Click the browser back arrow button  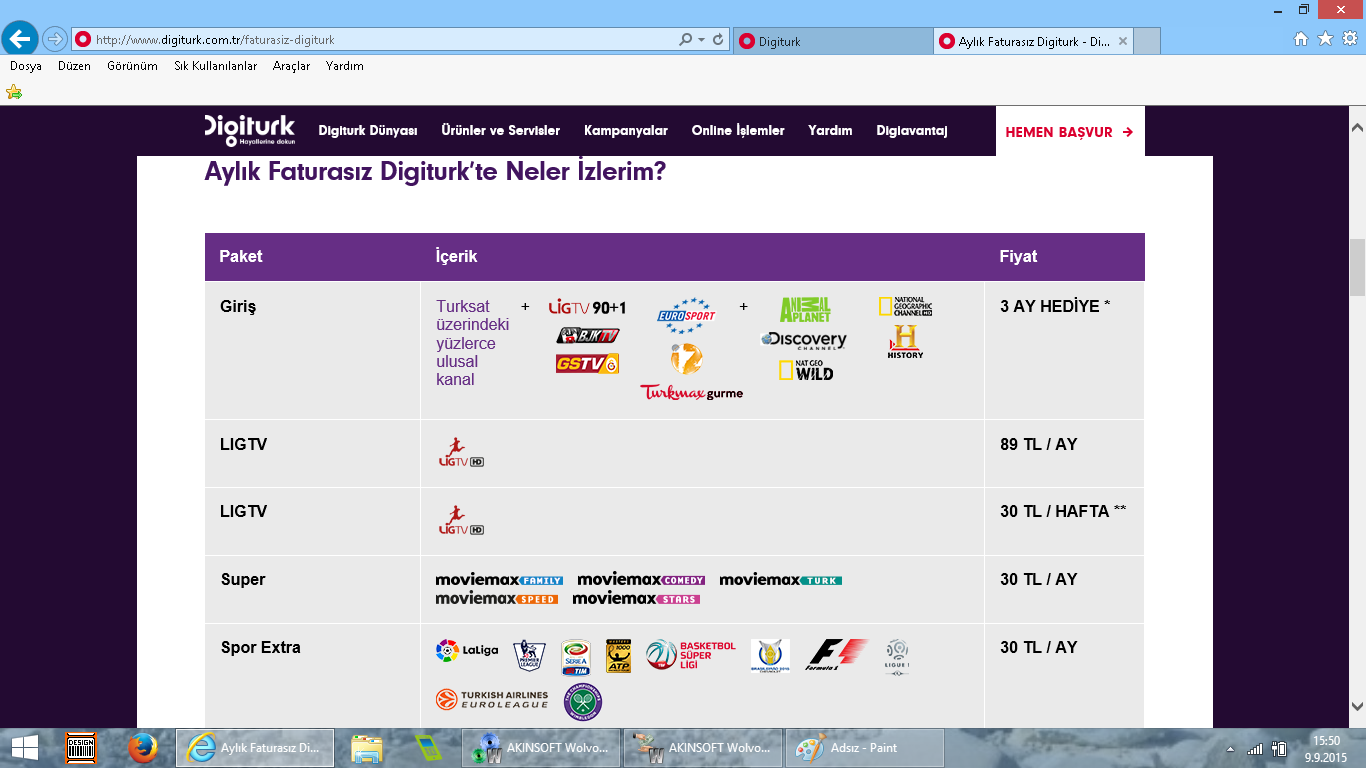21,39
